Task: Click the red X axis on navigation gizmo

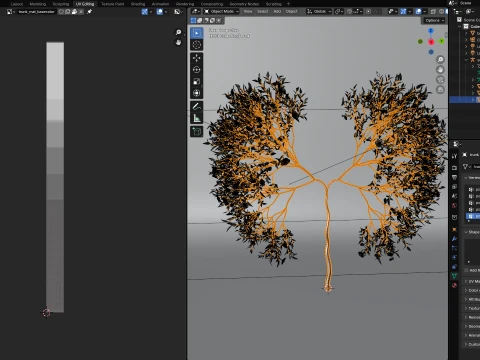Action: click(x=431, y=42)
